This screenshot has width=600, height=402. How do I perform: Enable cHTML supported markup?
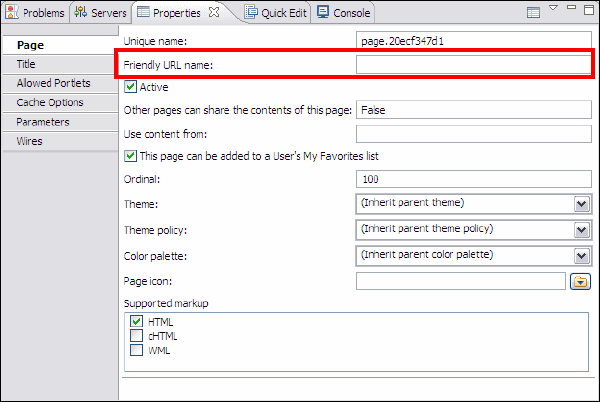(x=136, y=336)
